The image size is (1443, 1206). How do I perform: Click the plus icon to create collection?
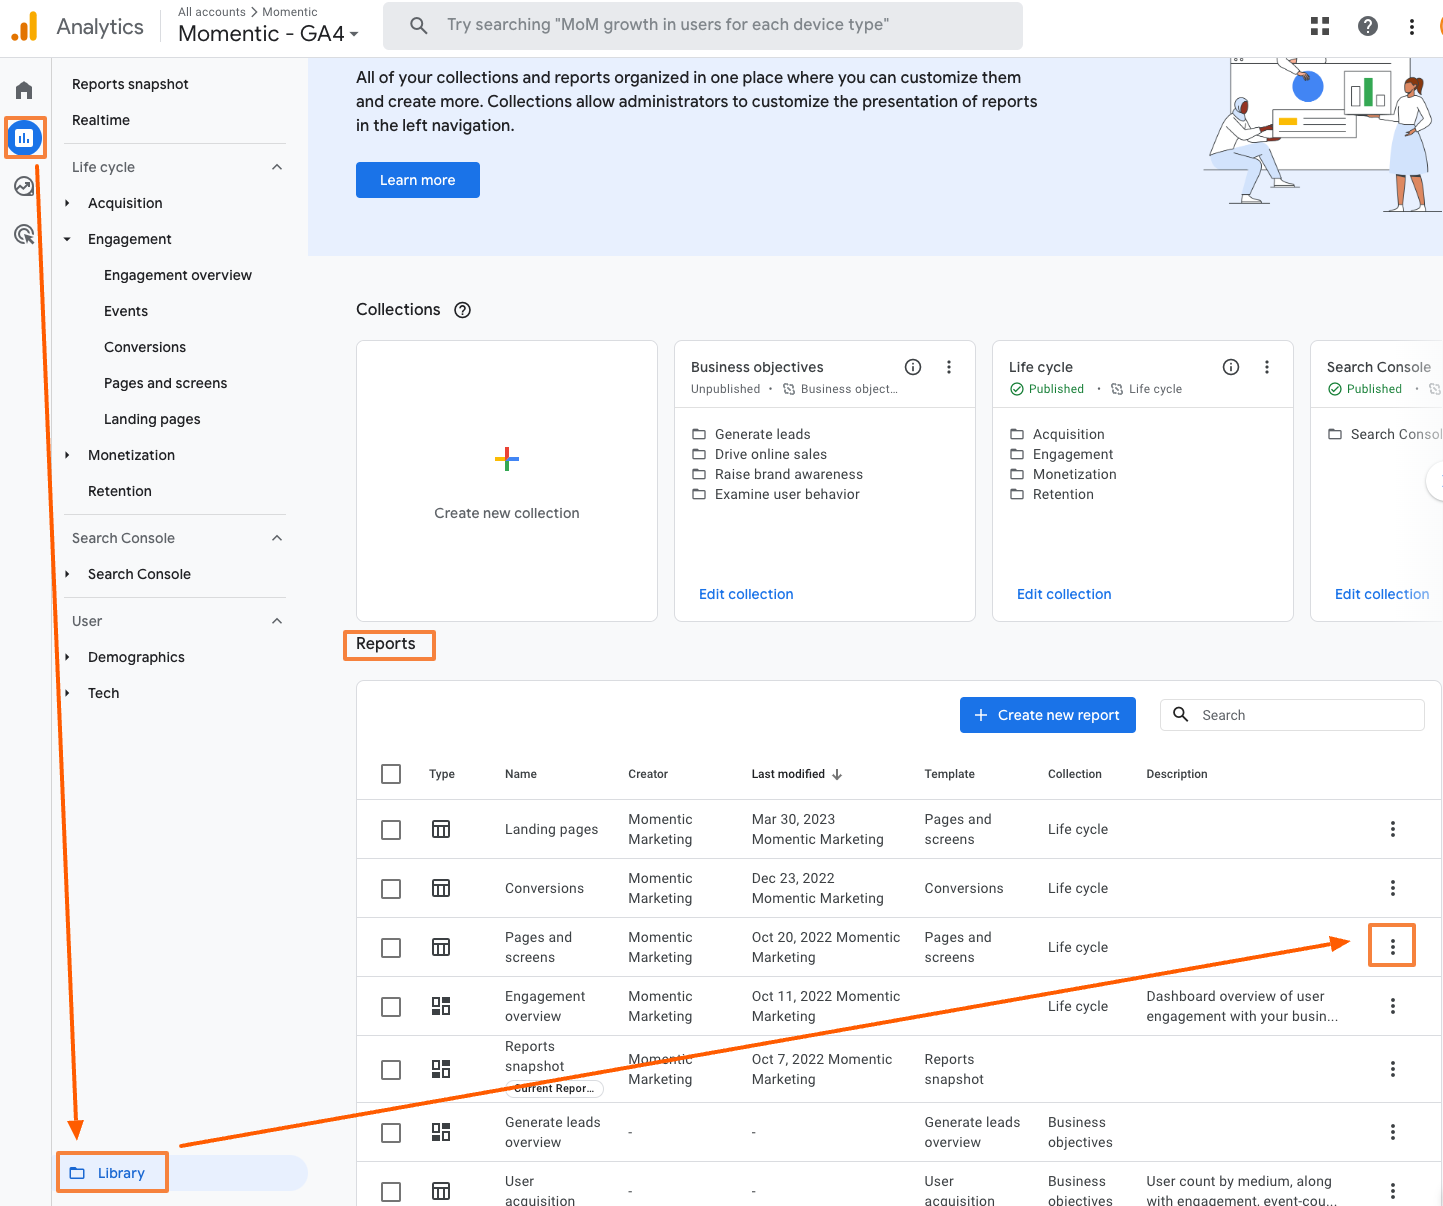click(x=507, y=459)
